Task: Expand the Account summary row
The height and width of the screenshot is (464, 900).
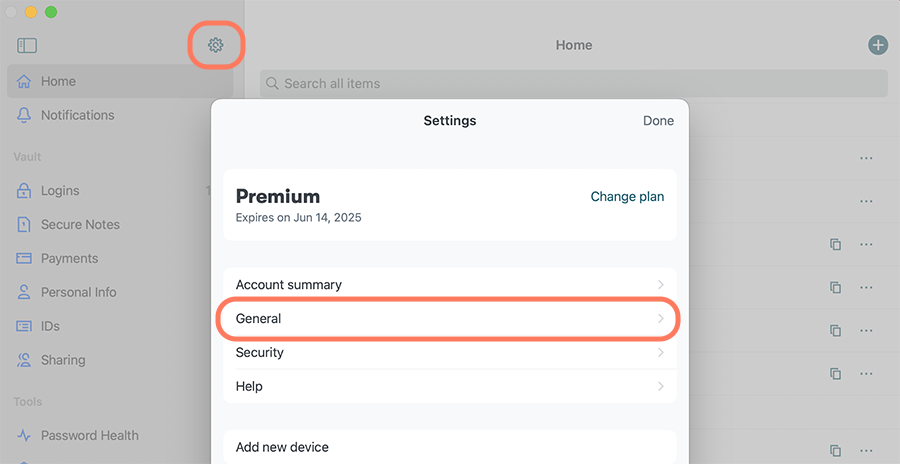Action: coord(450,285)
